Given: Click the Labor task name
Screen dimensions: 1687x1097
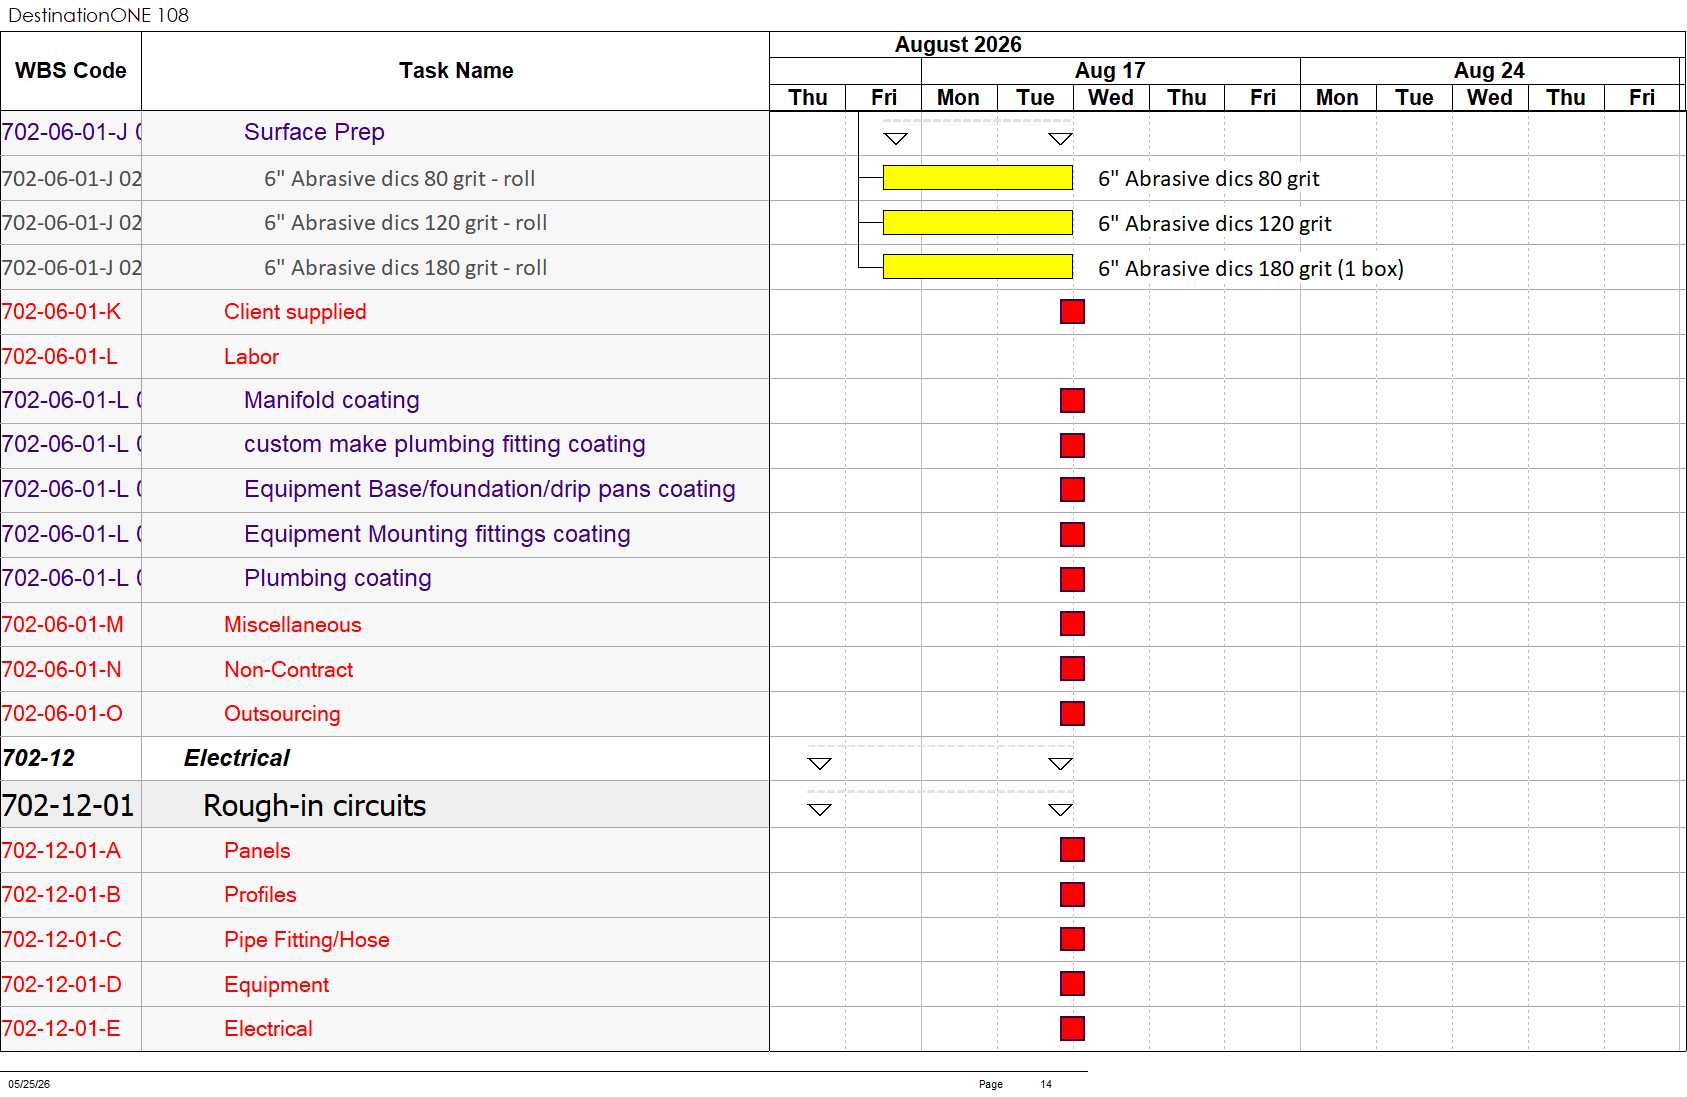Looking at the screenshot, I should 251,357.
